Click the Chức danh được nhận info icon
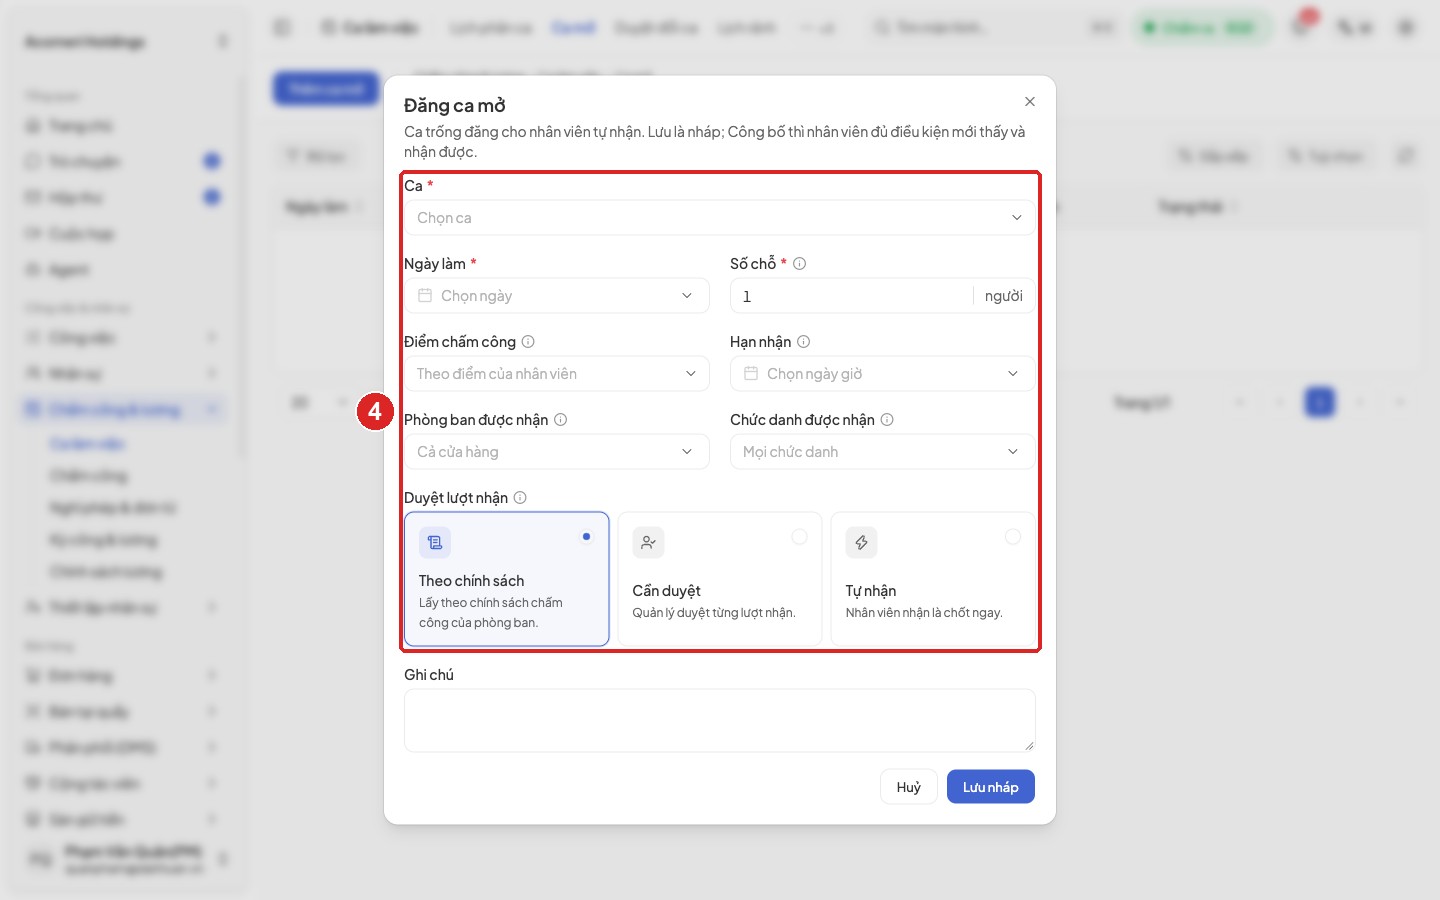Viewport: 1440px width, 900px height. 887,420
